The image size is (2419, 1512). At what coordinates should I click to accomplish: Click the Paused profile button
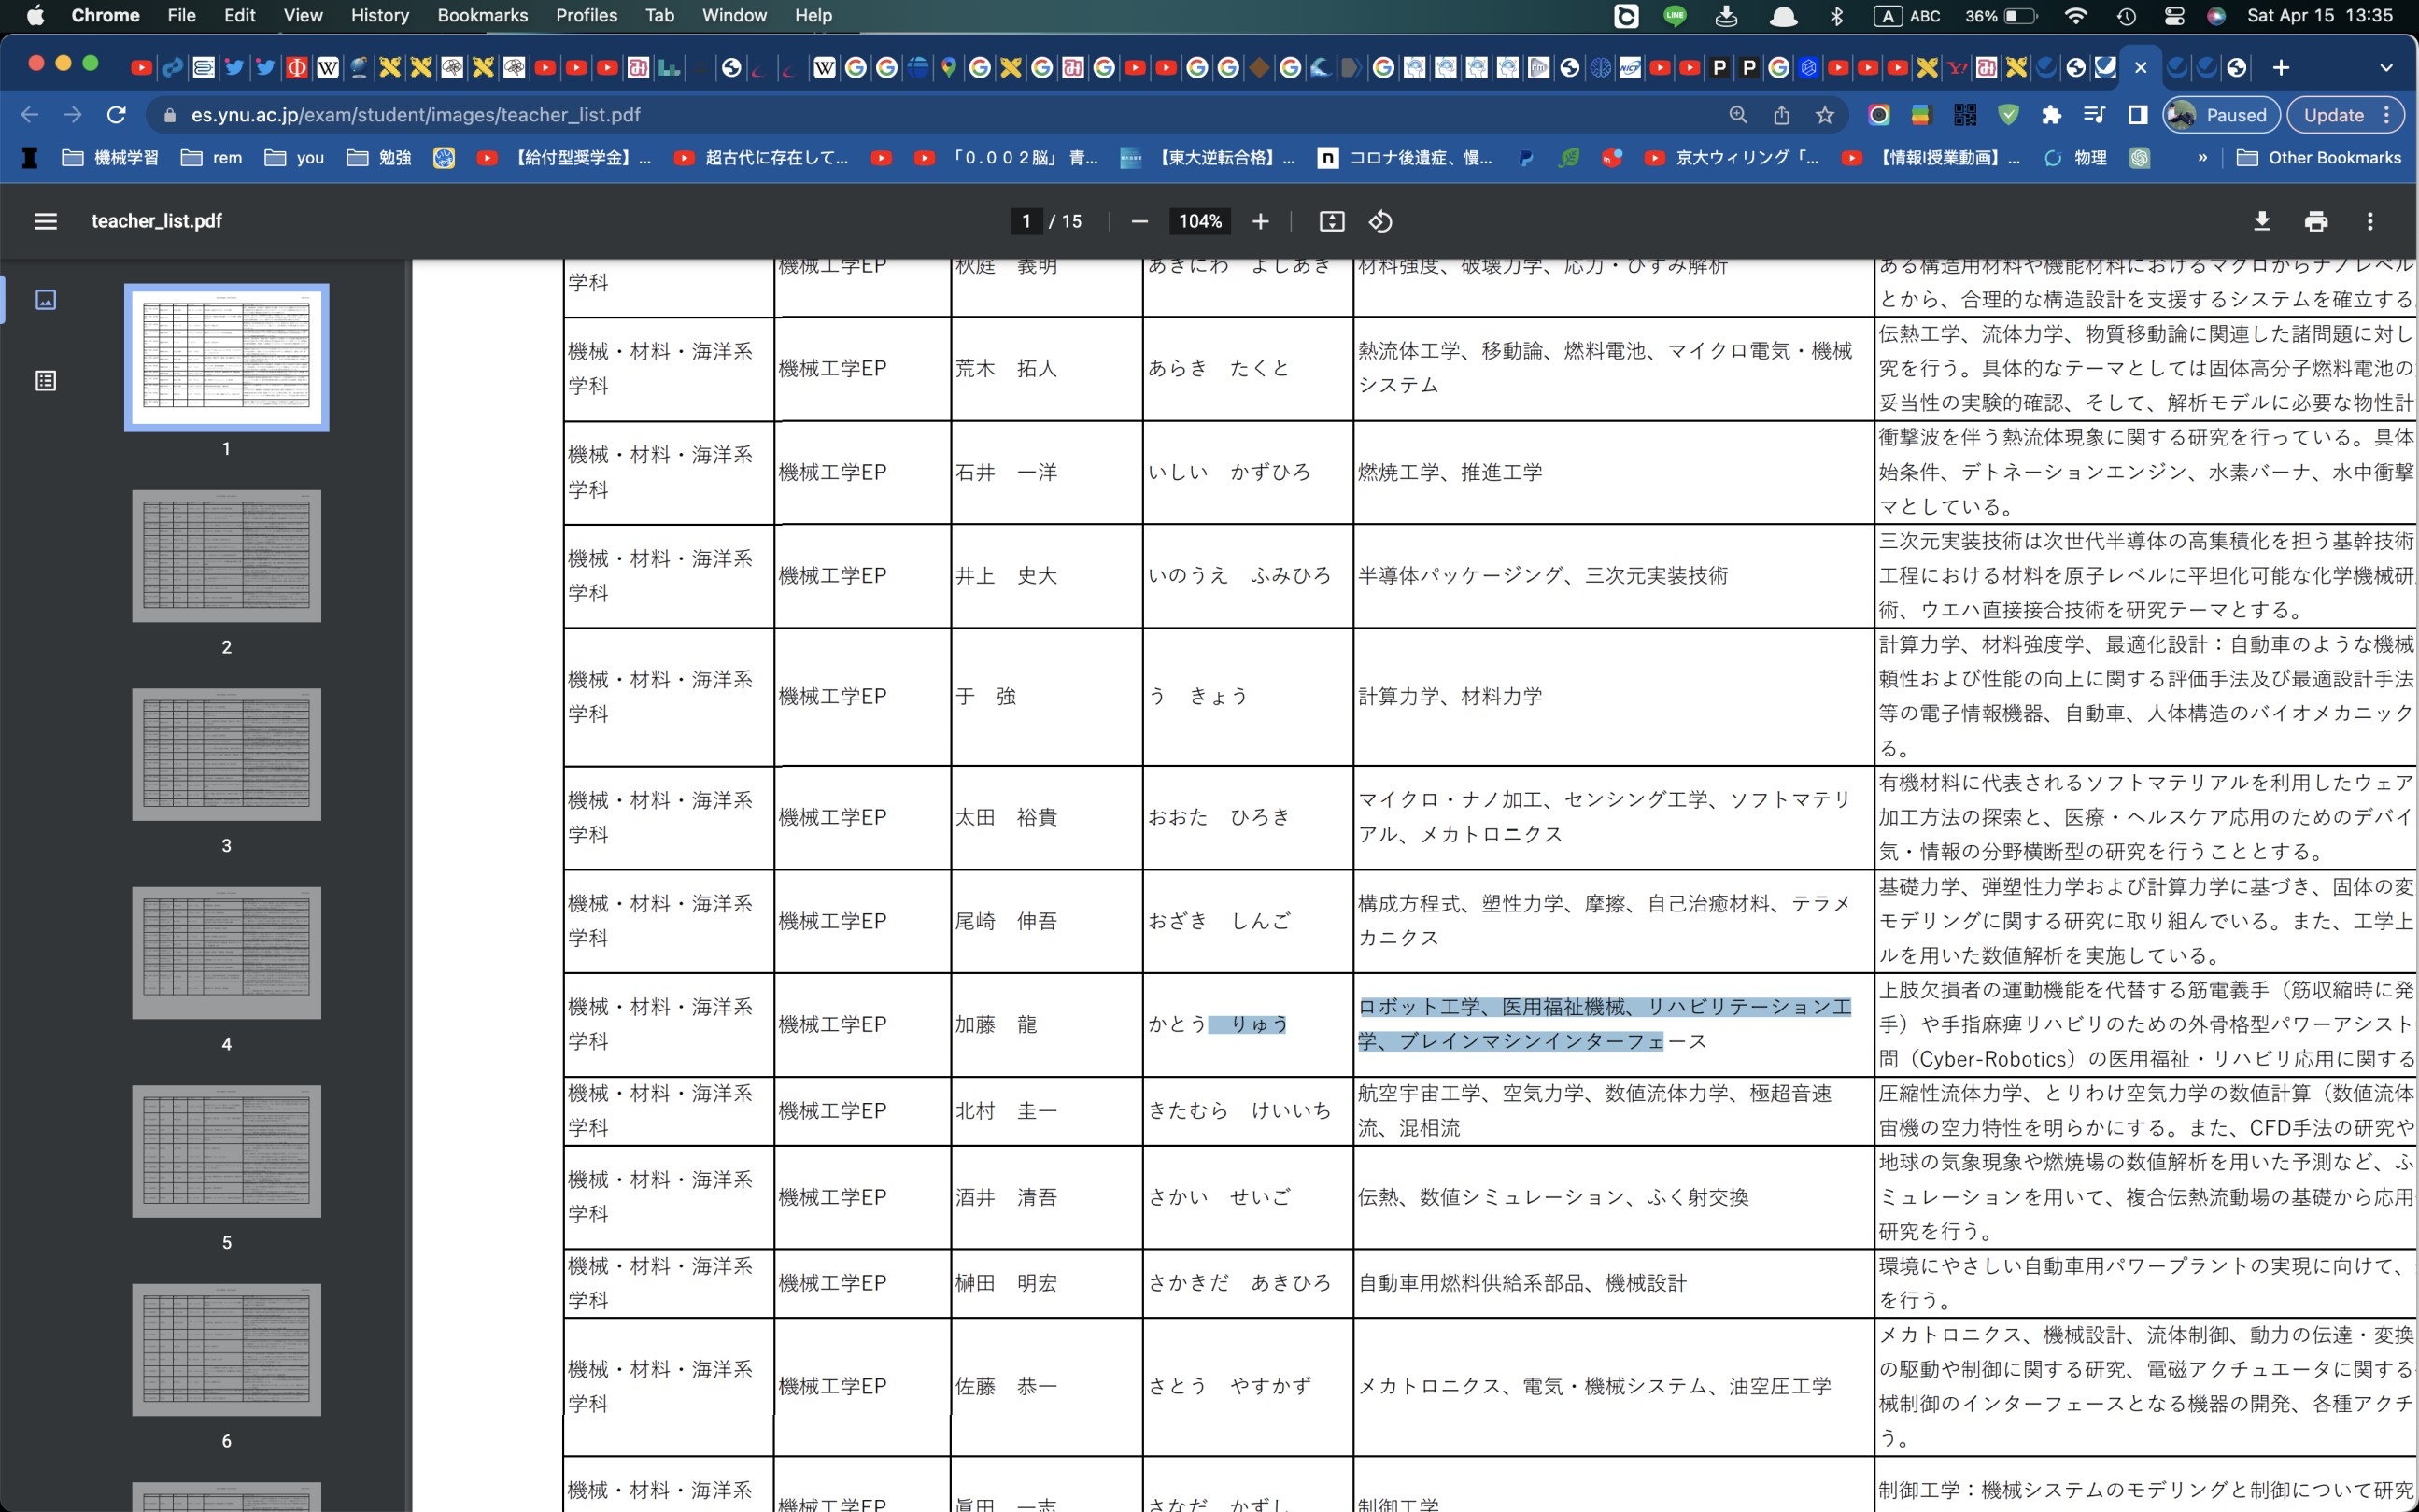click(2221, 115)
